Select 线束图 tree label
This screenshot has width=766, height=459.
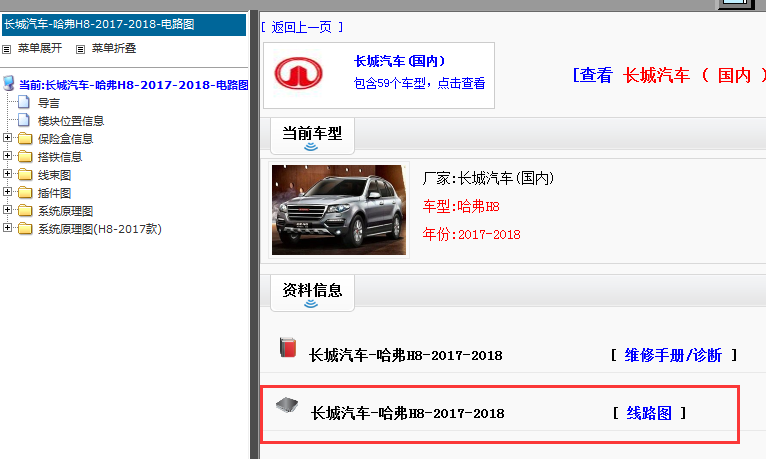pos(55,175)
